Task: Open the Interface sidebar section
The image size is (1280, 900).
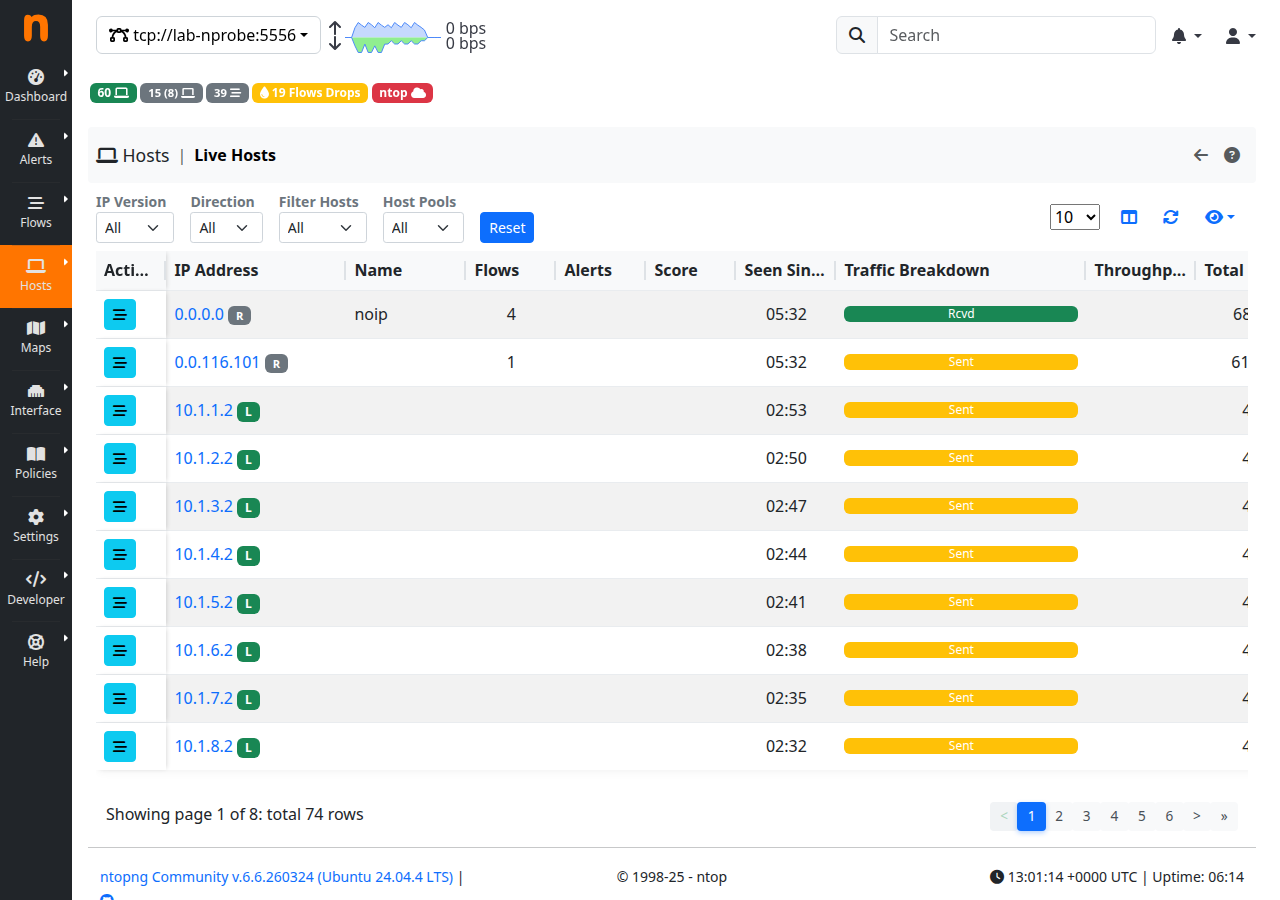Action: coord(36,399)
